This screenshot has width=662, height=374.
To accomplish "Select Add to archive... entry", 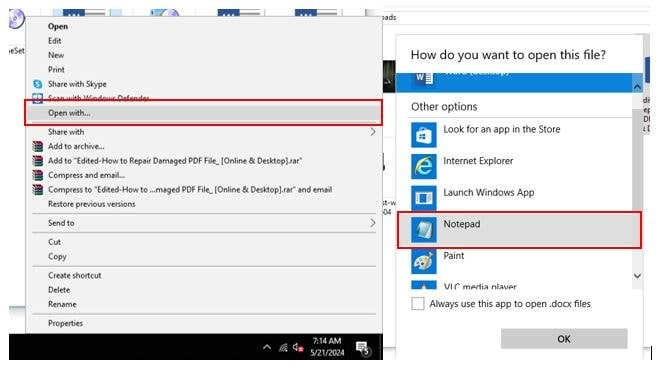I will coord(76,146).
